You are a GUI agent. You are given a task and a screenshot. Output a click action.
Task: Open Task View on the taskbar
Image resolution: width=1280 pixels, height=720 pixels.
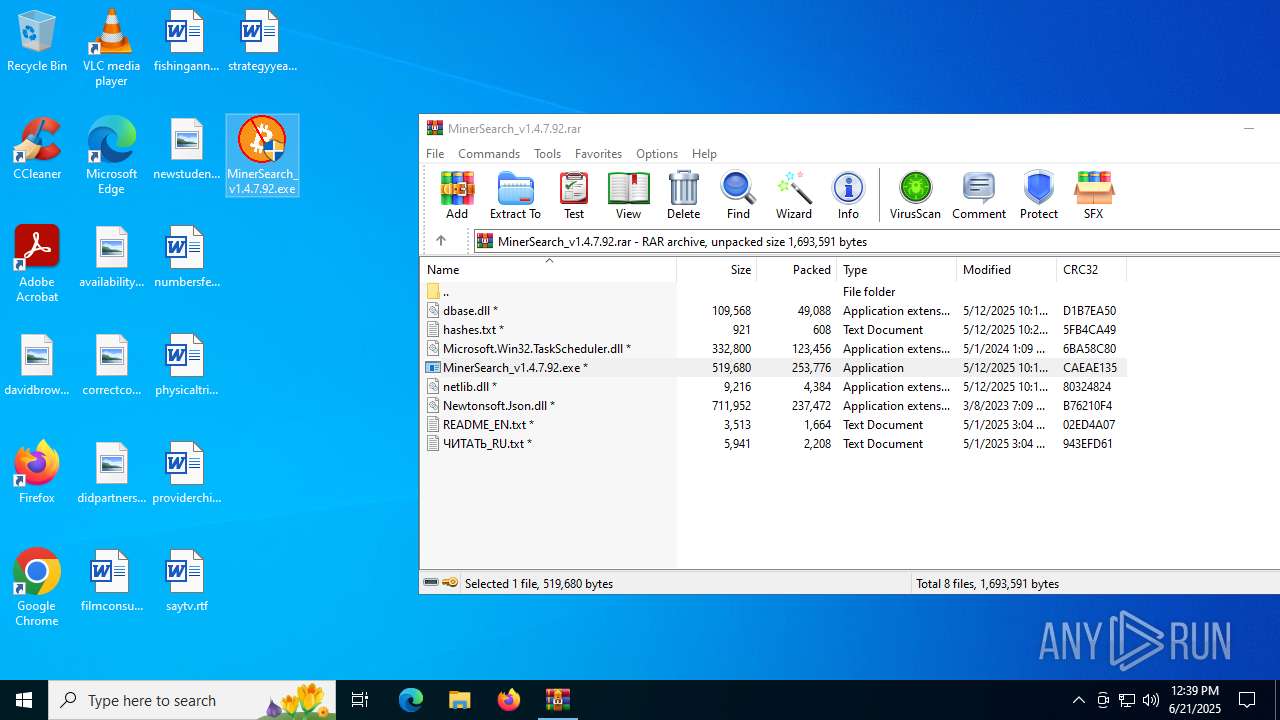[360, 700]
